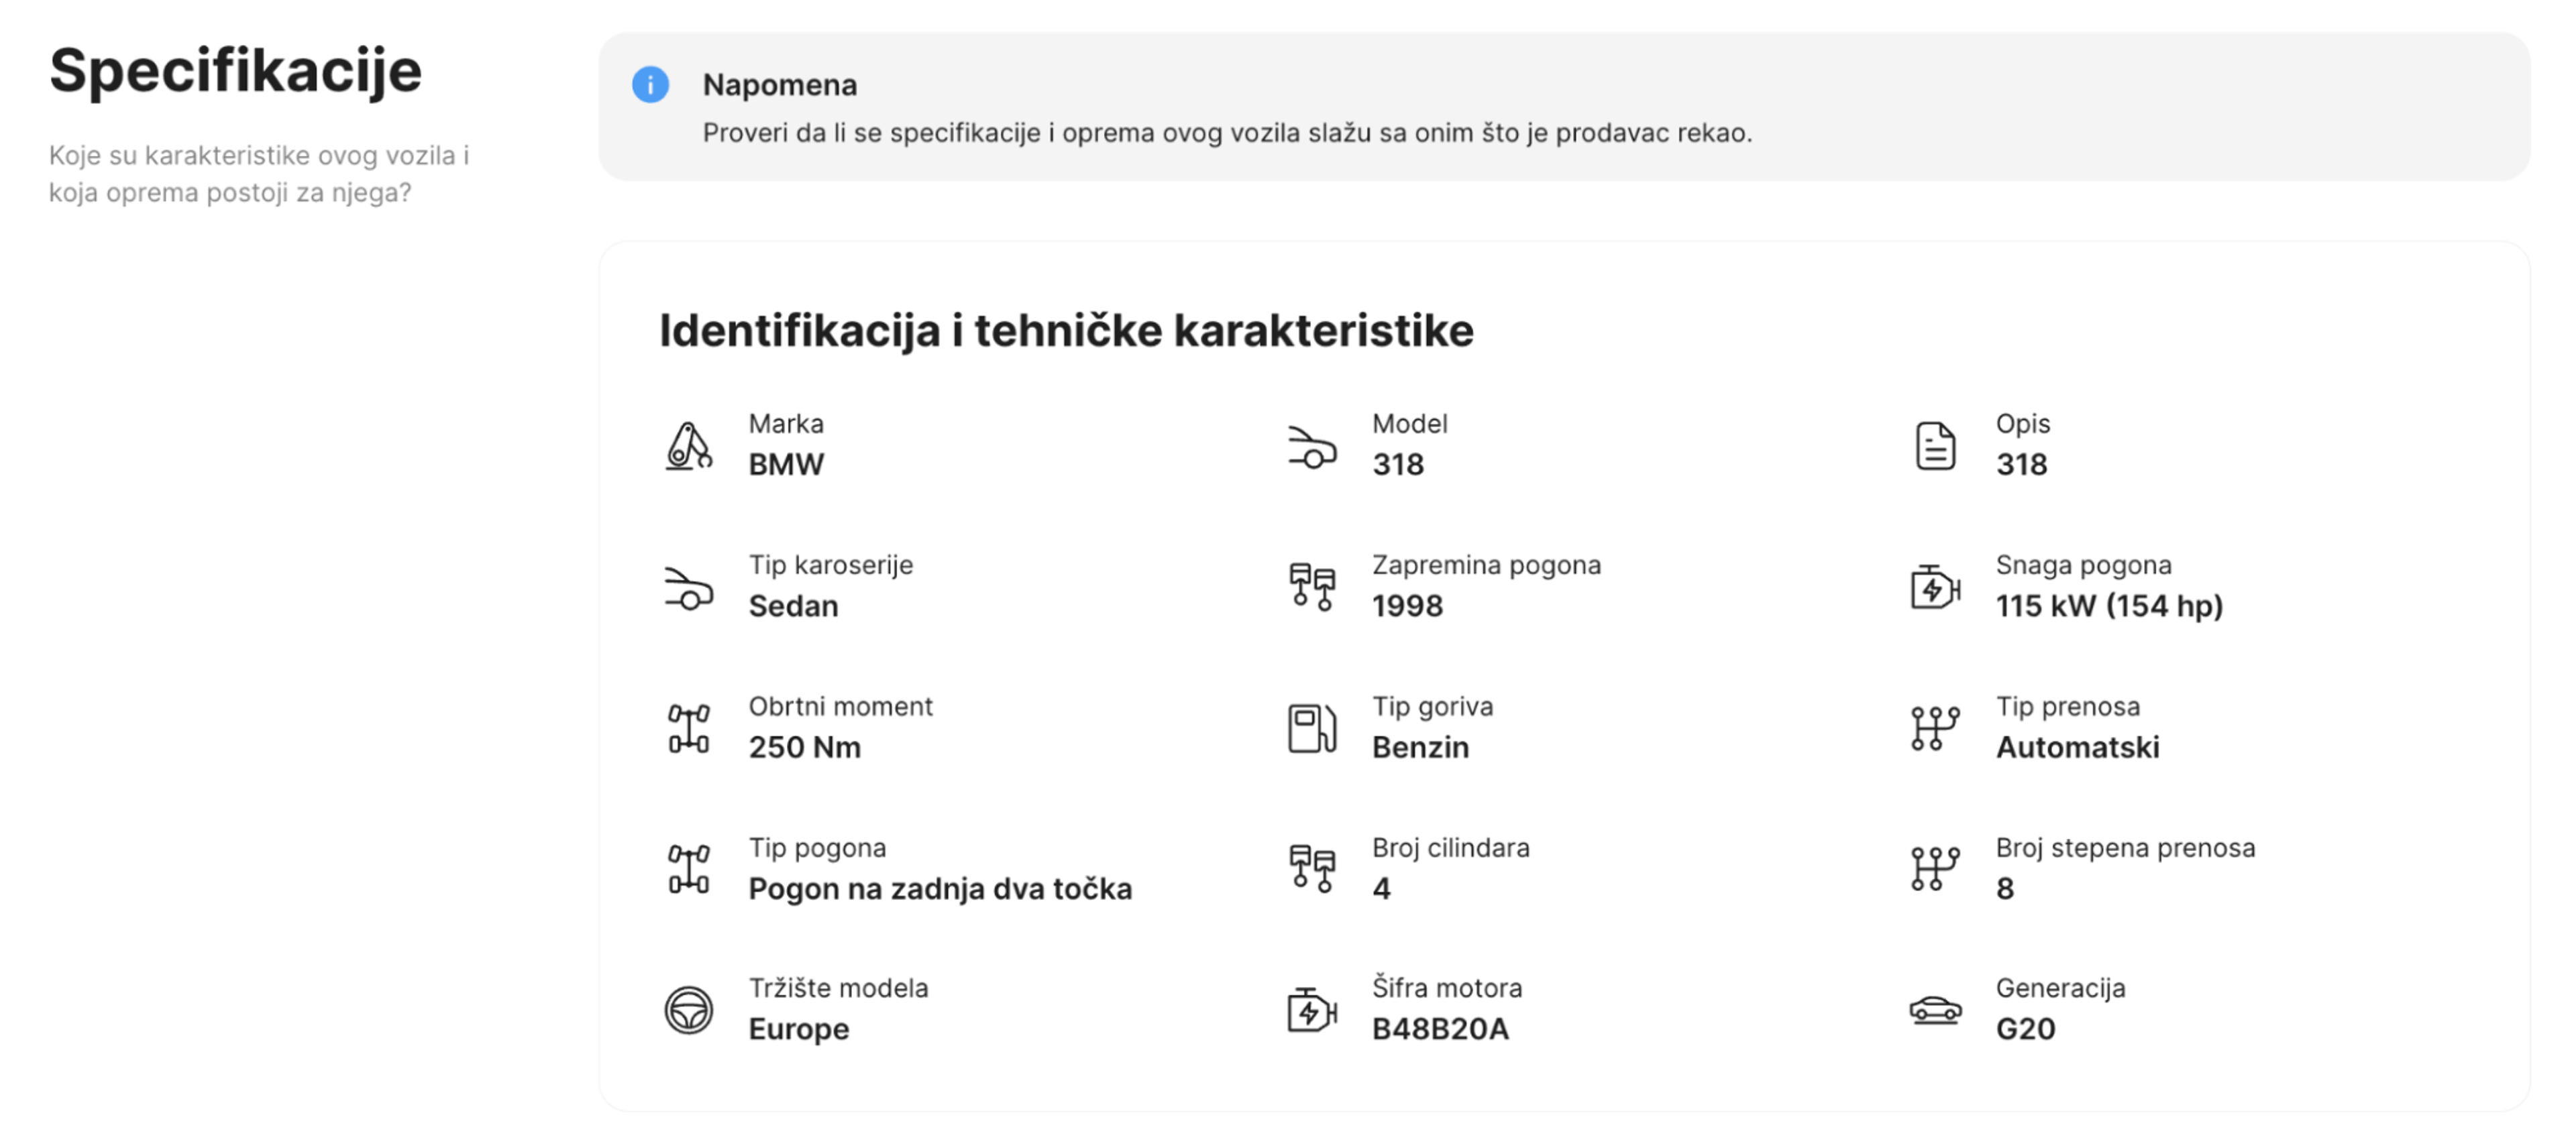2576x1148 pixels.
Task: Click the fuel type value Benzin
Action: pyautogui.click(x=1420, y=748)
